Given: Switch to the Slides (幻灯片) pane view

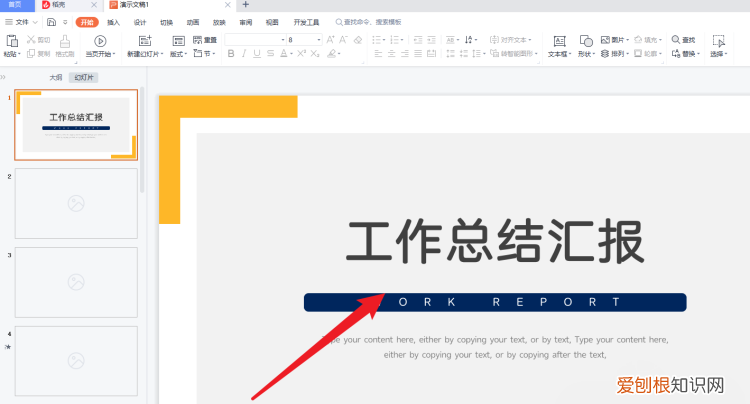Looking at the screenshot, I should tap(84, 77).
